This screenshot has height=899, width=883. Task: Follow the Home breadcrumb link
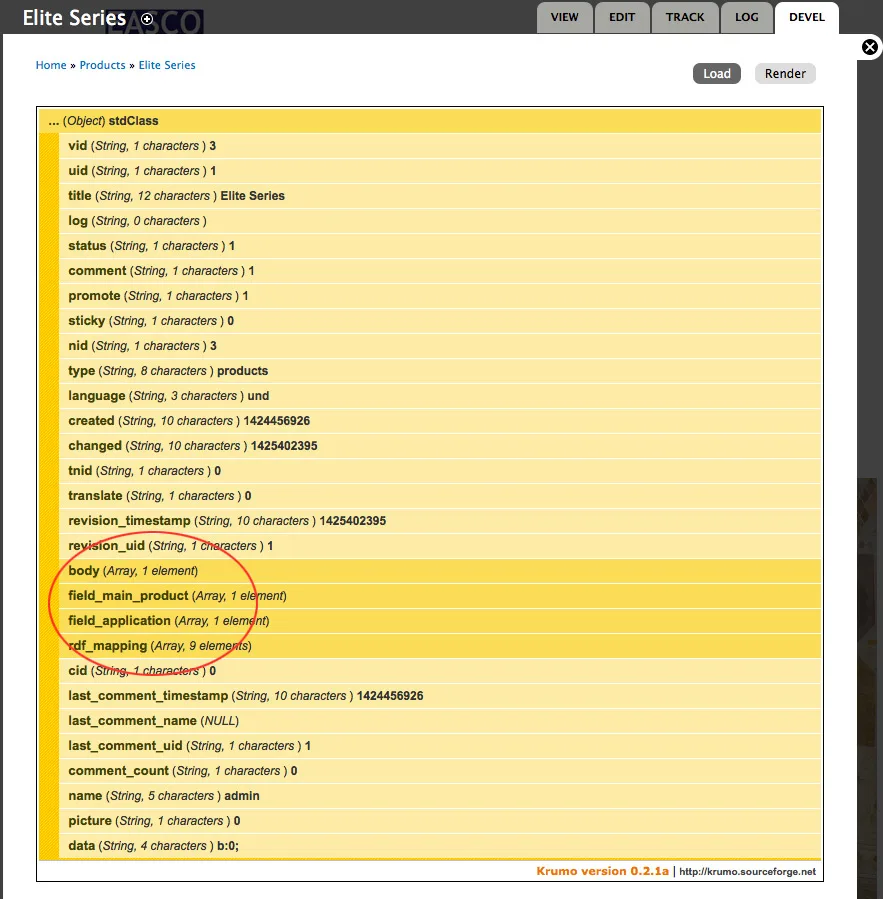point(51,65)
